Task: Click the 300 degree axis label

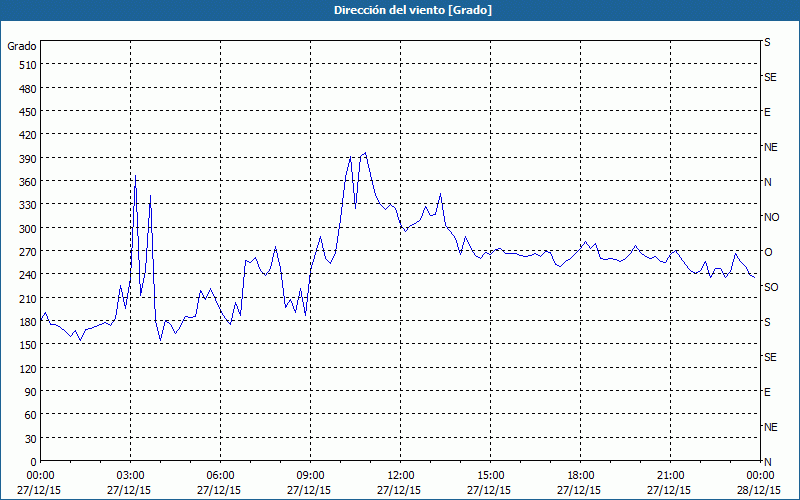Action: coord(28,229)
